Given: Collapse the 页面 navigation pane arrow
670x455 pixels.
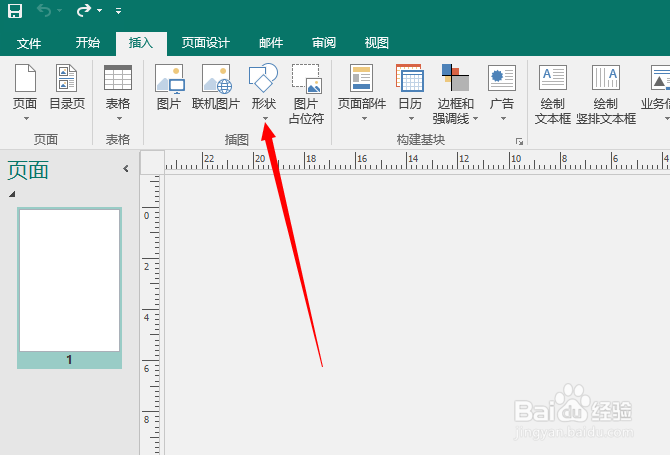Looking at the screenshot, I should [x=126, y=169].
